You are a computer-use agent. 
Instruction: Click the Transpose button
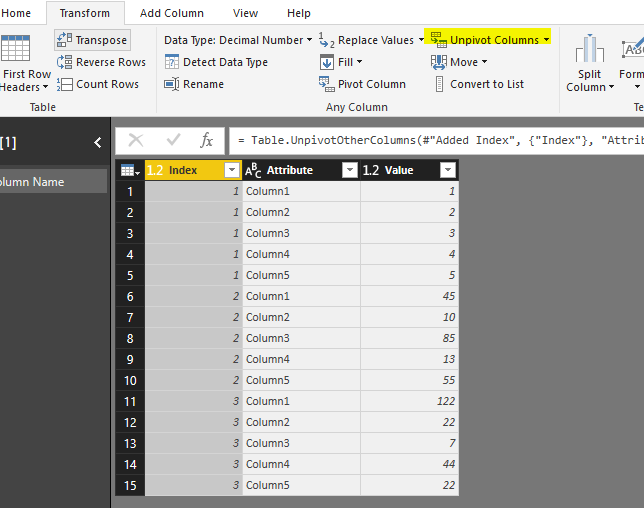(92, 40)
